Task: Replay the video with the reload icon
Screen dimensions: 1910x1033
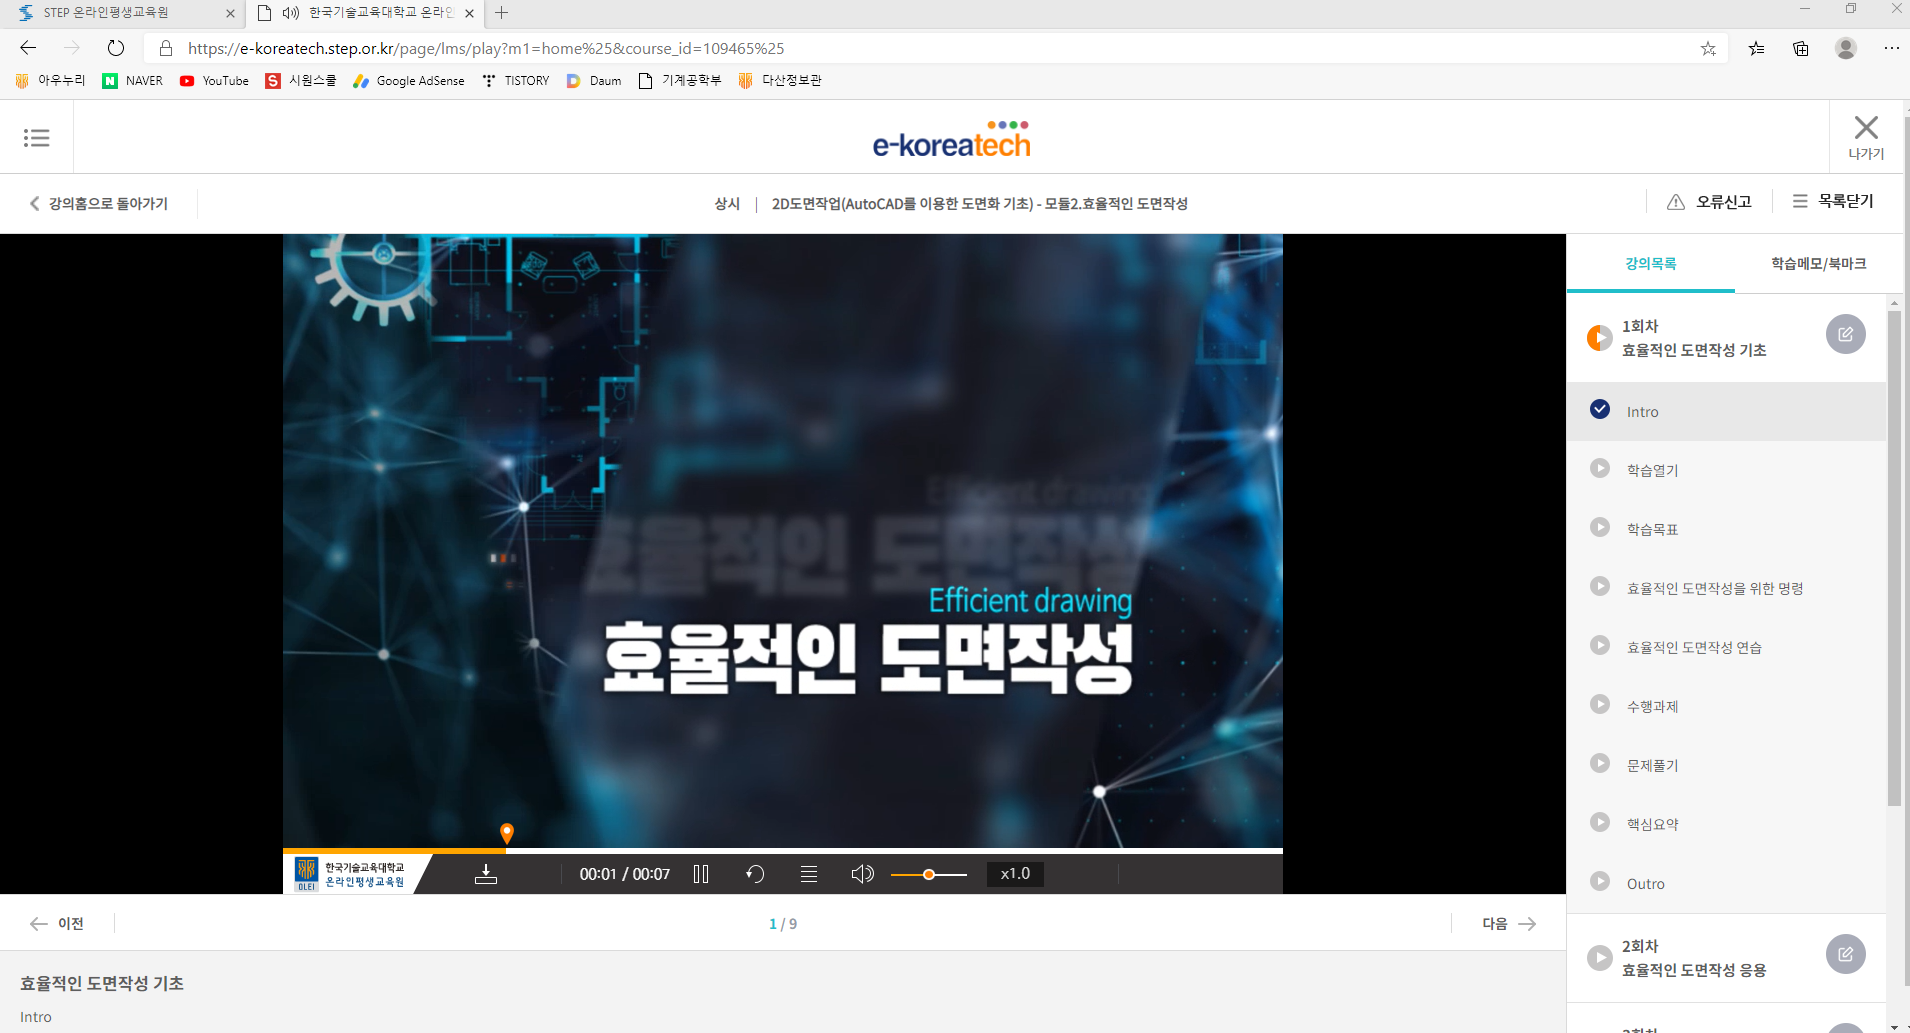Action: click(x=755, y=874)
